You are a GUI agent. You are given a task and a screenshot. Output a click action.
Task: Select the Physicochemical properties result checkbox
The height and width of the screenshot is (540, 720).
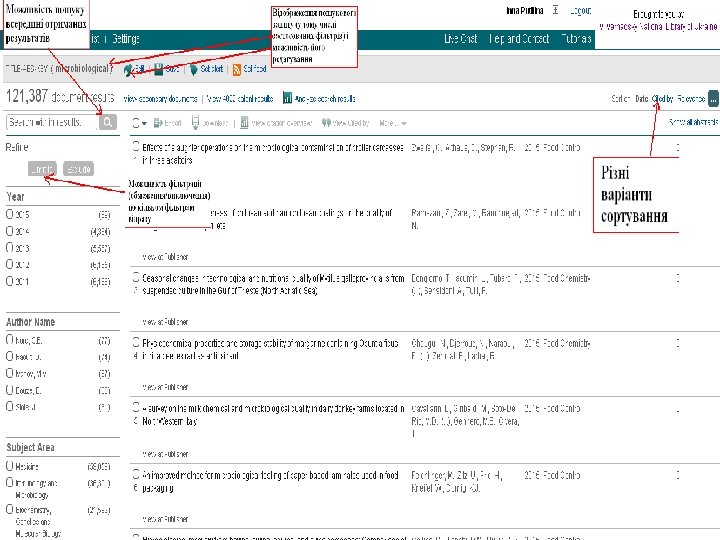tap(136, 342)
